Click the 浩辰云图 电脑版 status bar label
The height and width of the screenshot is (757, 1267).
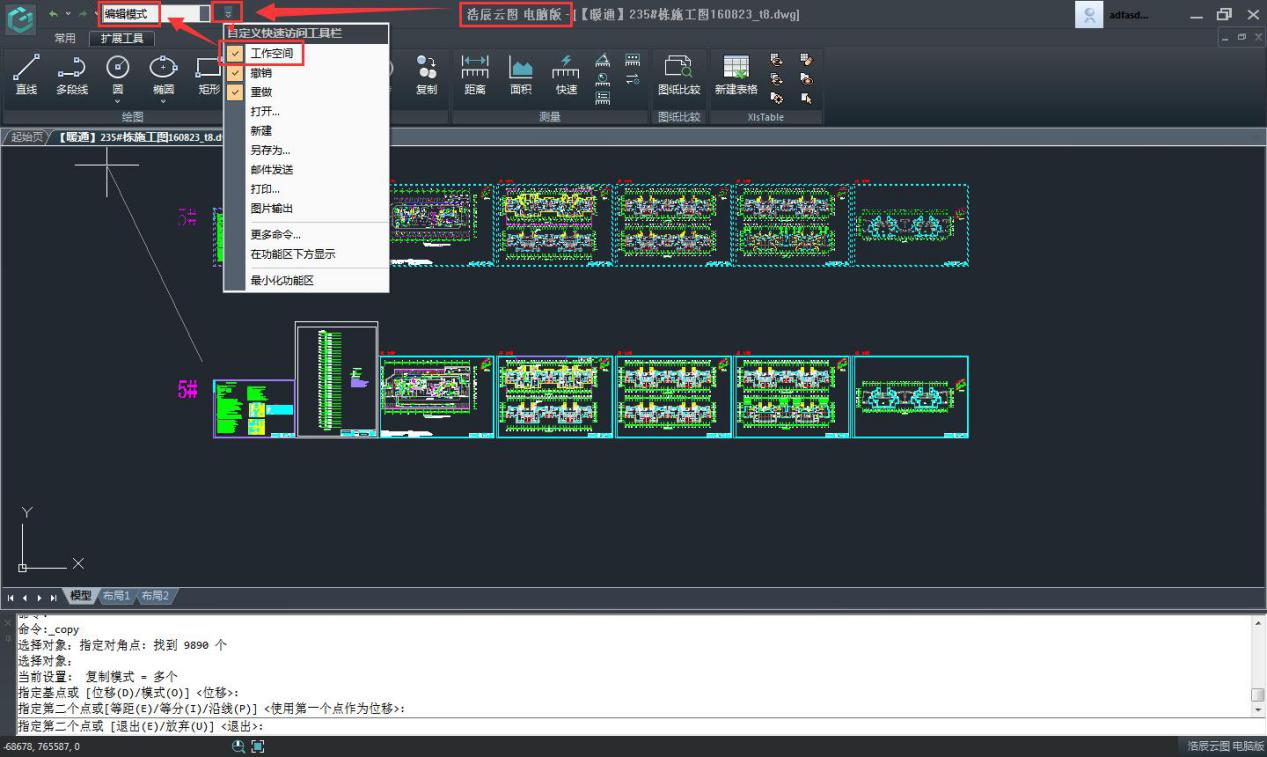pyautogui.click(x=1225, y=746)
